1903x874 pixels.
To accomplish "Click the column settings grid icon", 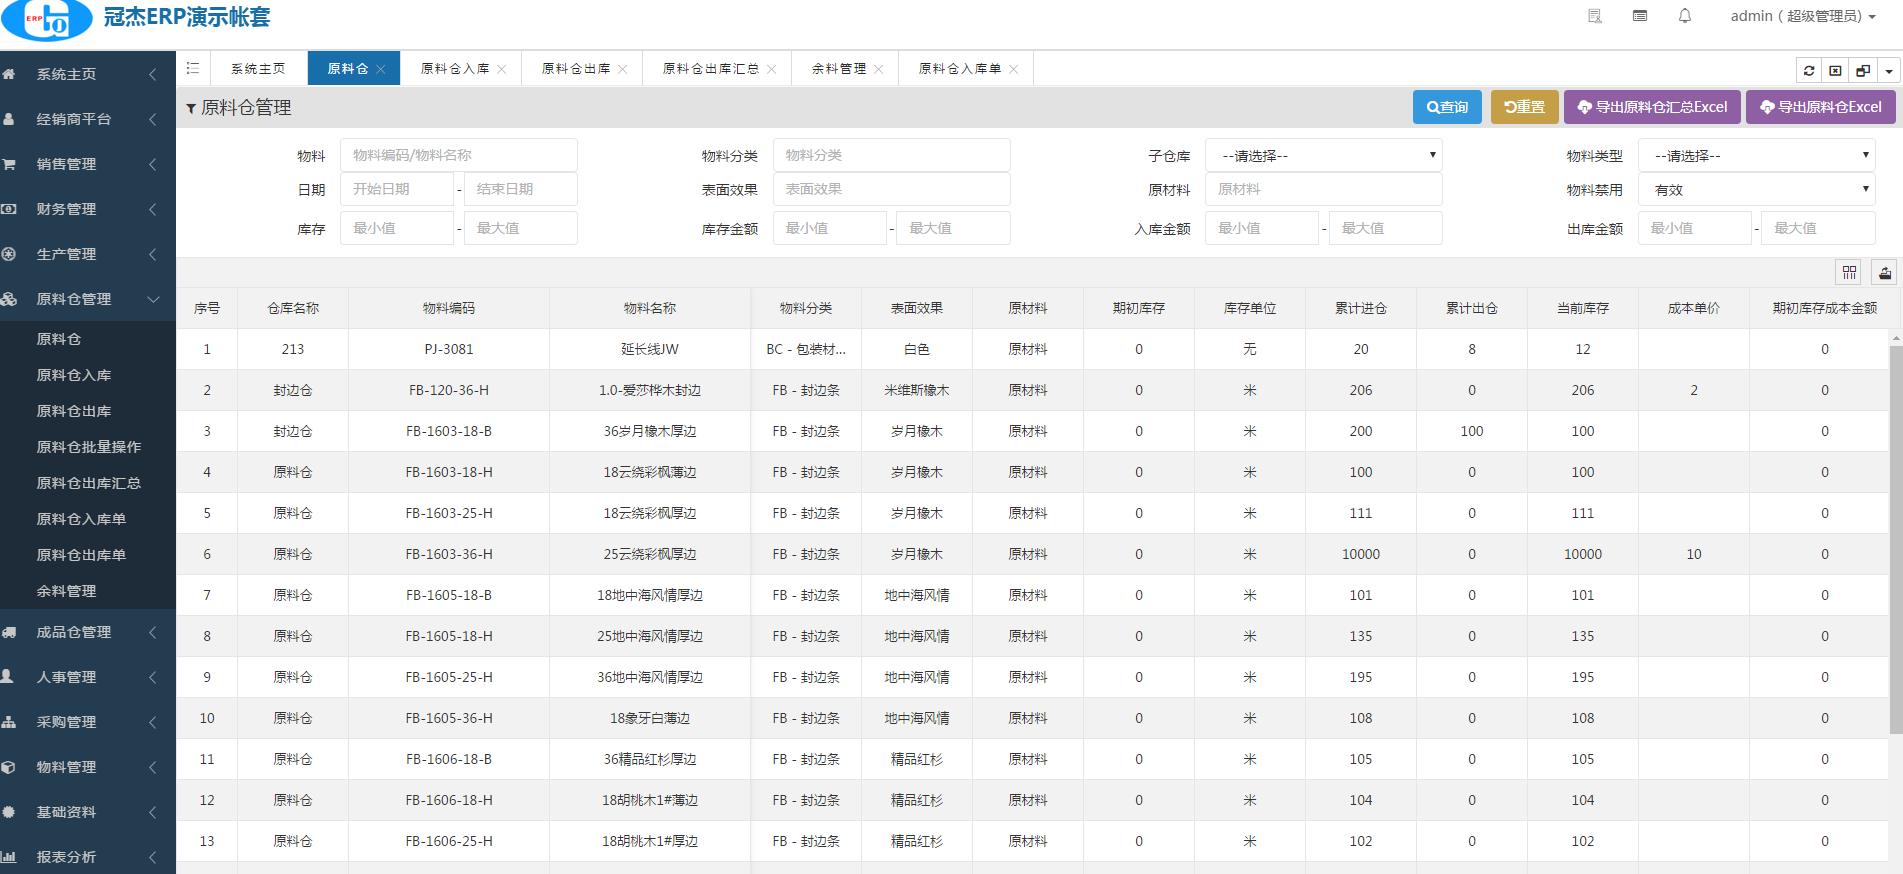I will click(x=1849, y=273).
